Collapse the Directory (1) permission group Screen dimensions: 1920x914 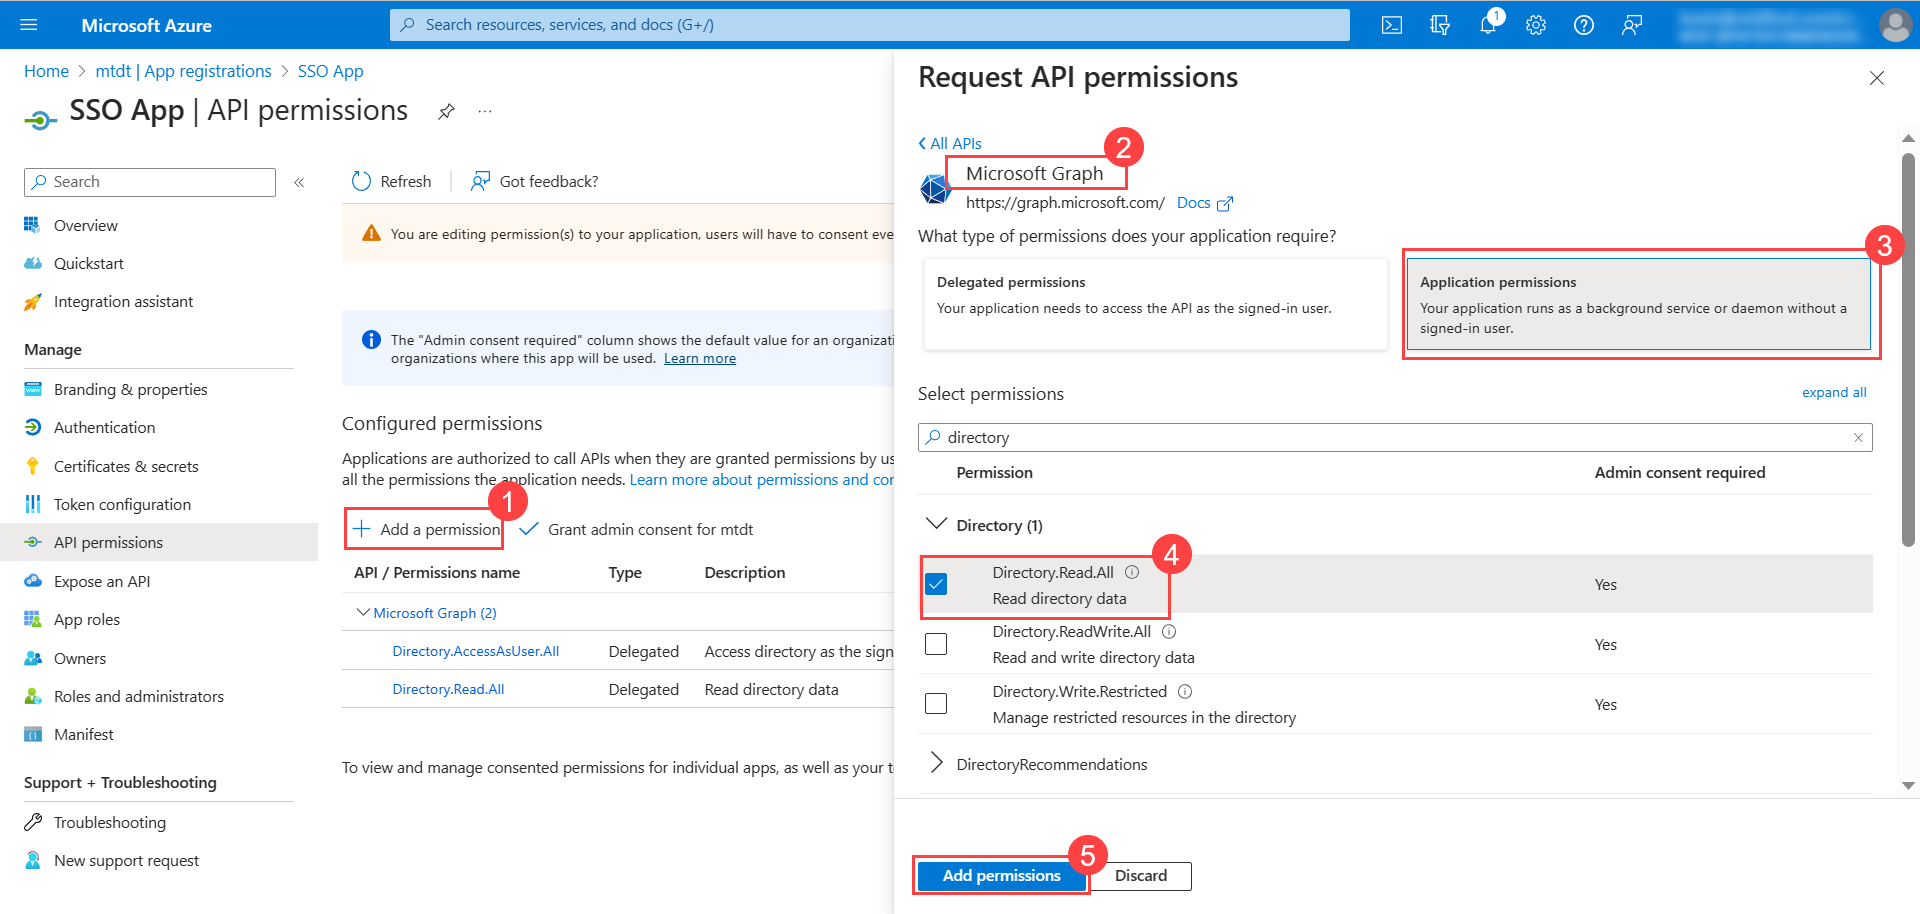tap(936, 524)
